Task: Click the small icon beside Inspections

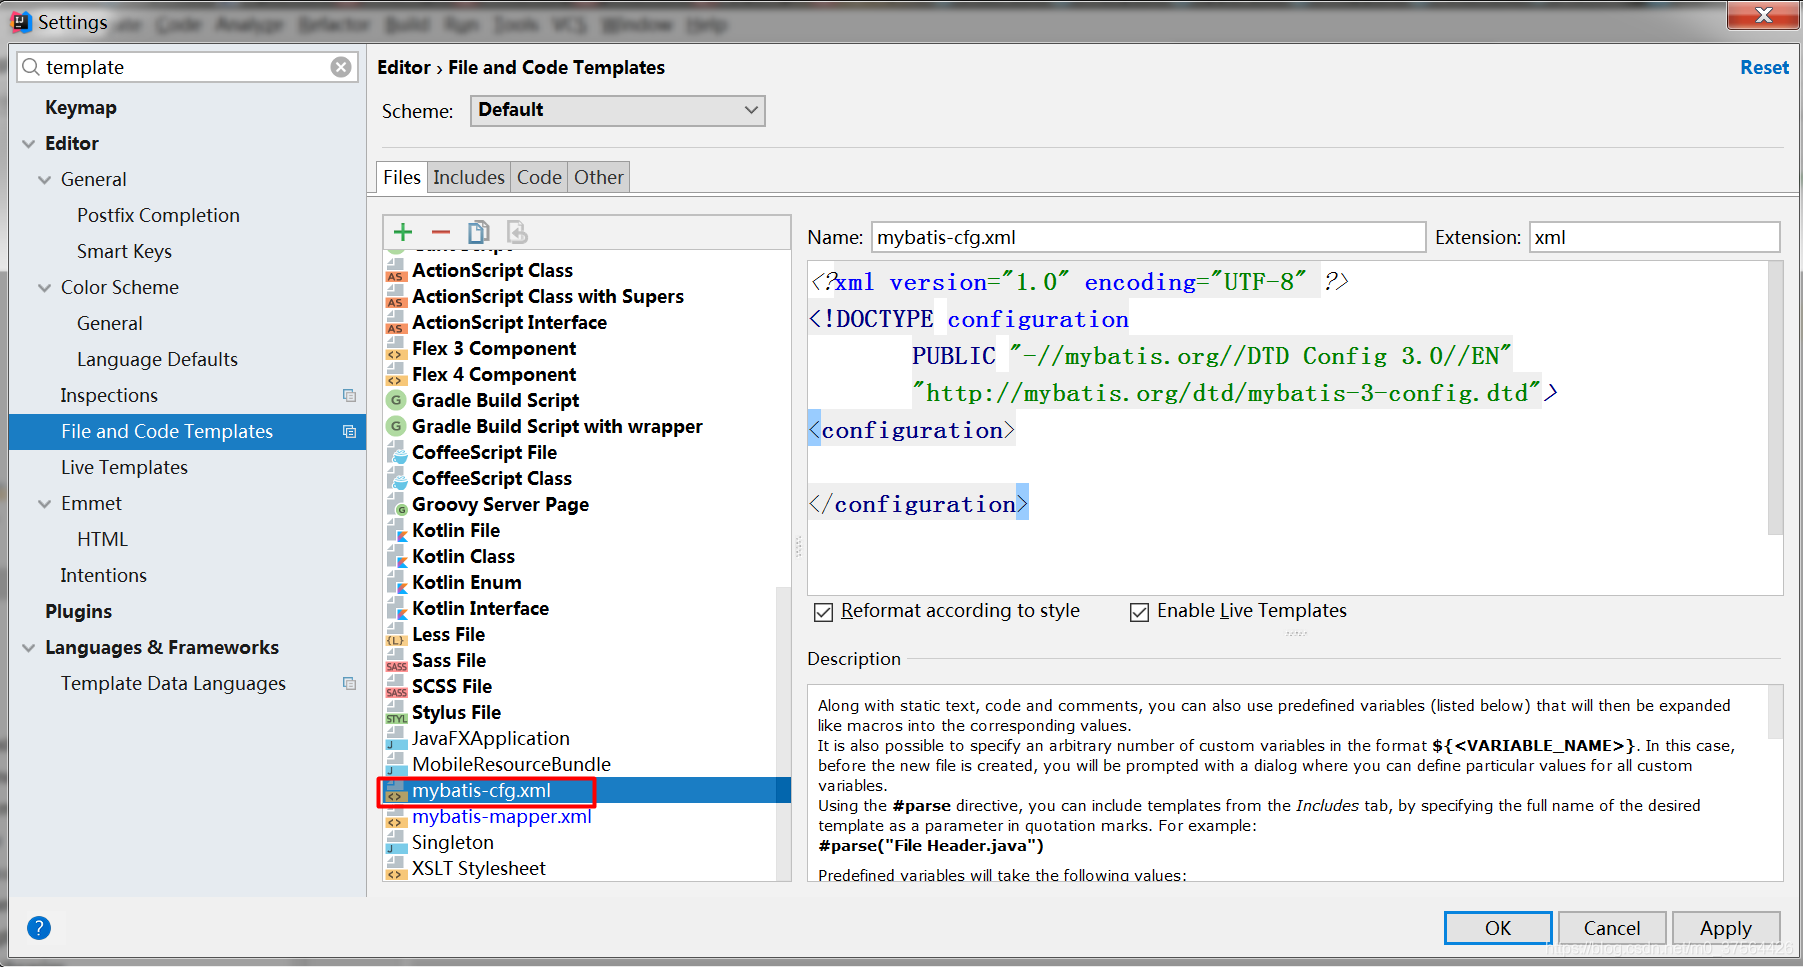Action: pos(348,395)
